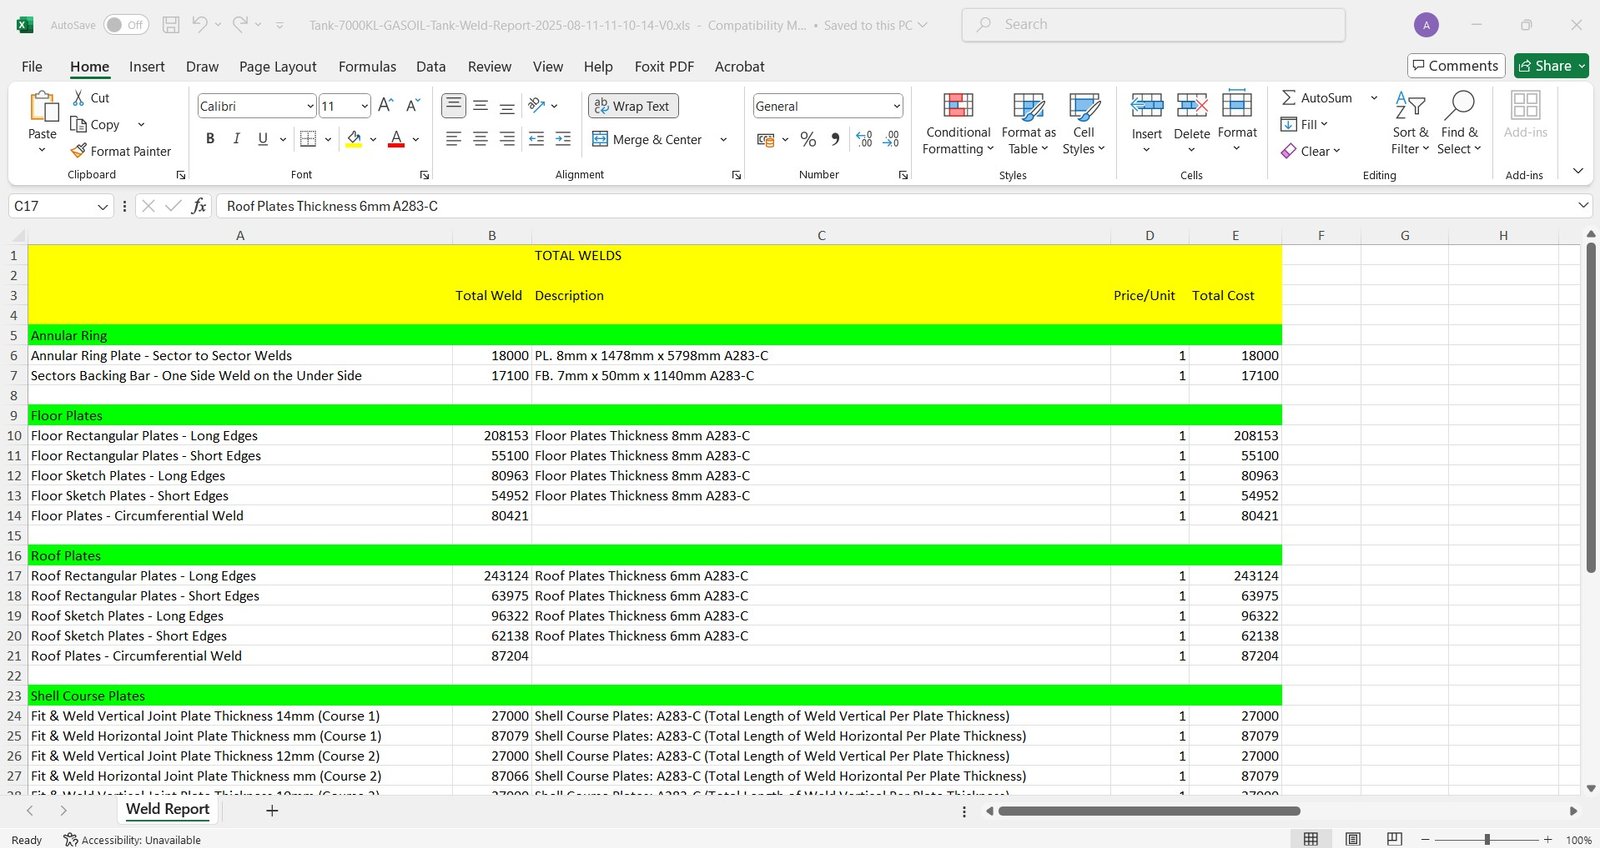Expand the Name Box dropdown arrow
The image size is (1600, 848).
(x=102, y=206)
